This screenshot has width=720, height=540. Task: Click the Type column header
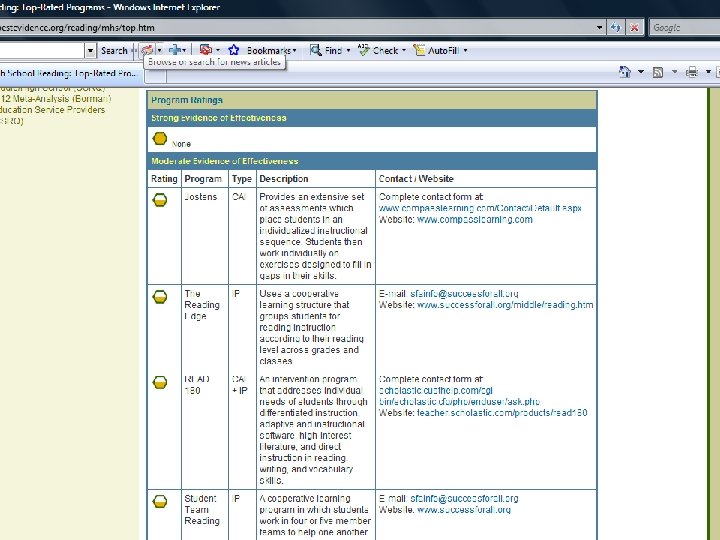(242, 179)
